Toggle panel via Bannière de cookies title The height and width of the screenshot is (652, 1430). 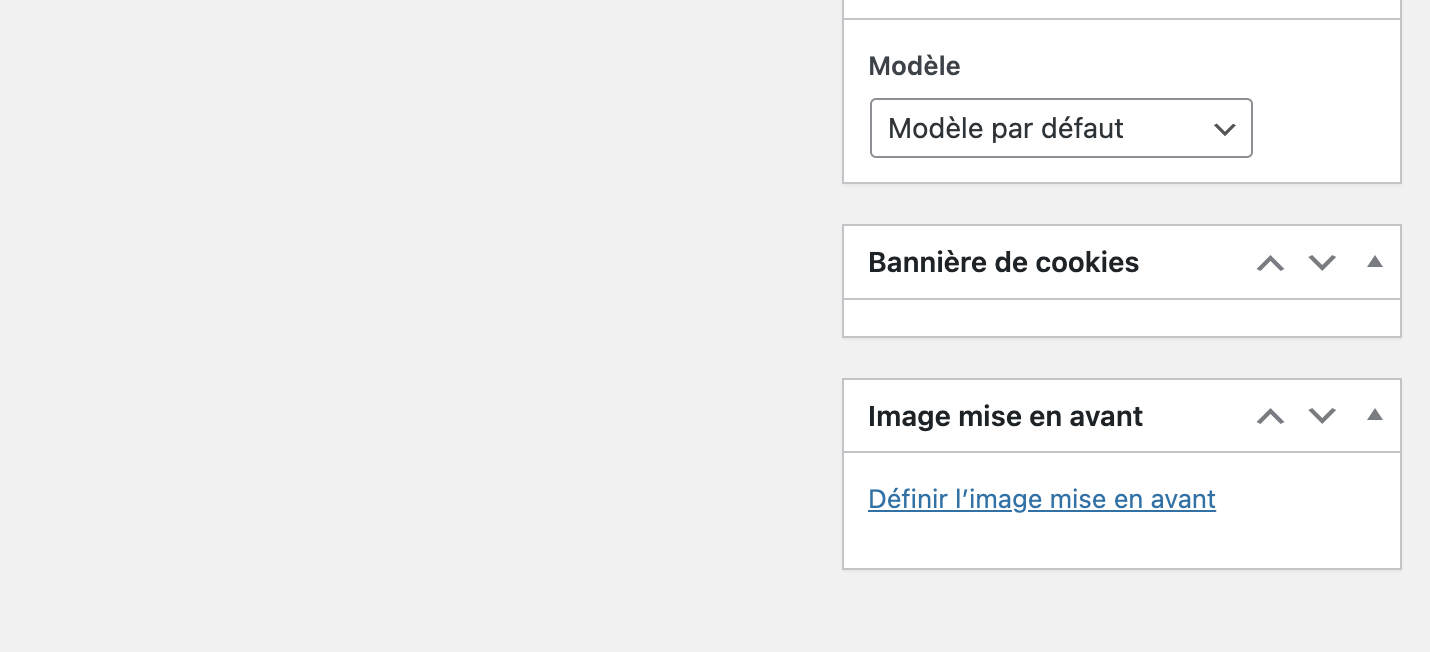pos(1003,263)
